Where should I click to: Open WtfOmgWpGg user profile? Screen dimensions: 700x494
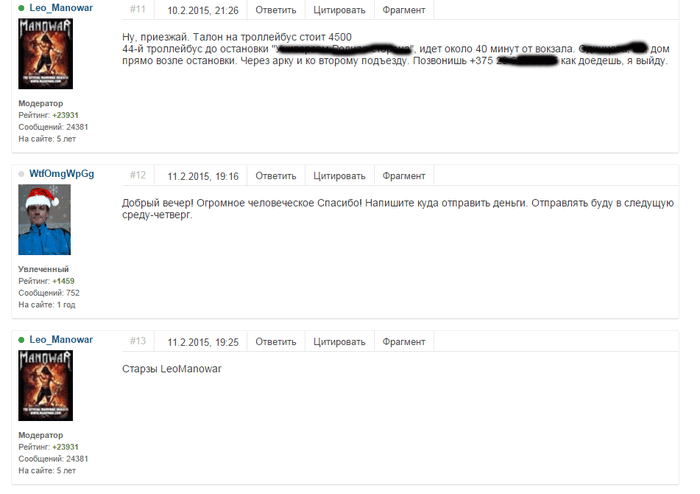coord(62,174)
